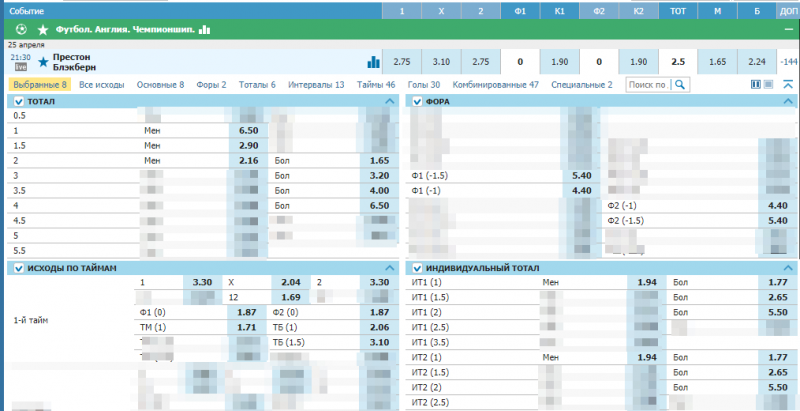Click the market search input field
This screenshot has width=800, height=411.
pyautogui.click(x=648, y=85)
